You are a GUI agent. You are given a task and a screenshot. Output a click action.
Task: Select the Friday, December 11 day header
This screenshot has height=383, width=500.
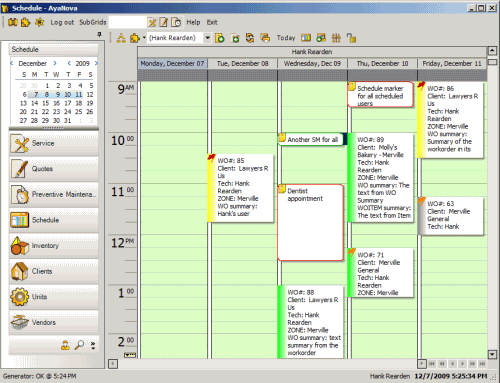(x=452, y=64)
